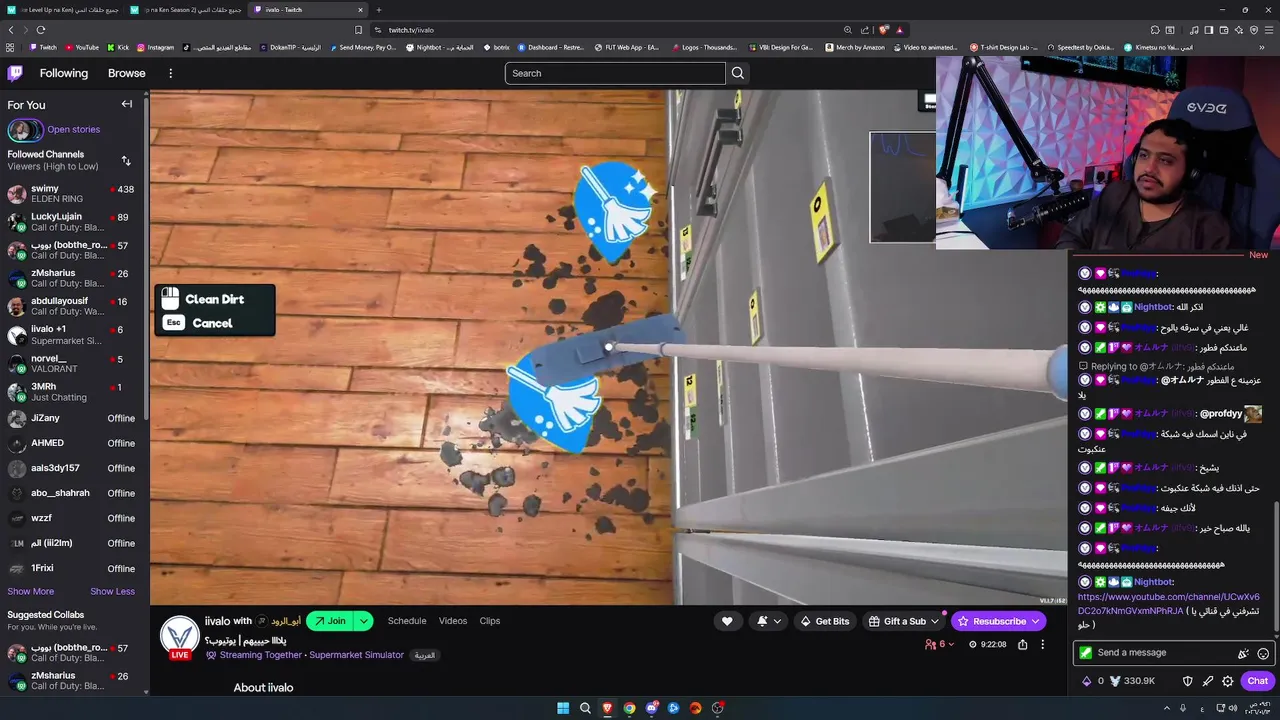This screenshot has width=1280, height=720.
Task: Open iivalo channel avatar with LIVE badge
Action: pos(180,637)
